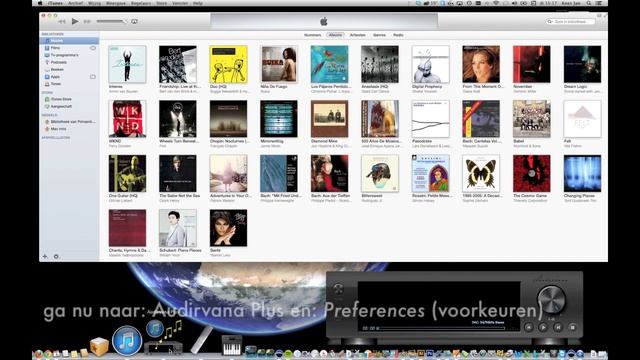The height and width of the screenshot is (360, 640).
Task: Select Films in the sidebar
Action: tap(69, 48)
